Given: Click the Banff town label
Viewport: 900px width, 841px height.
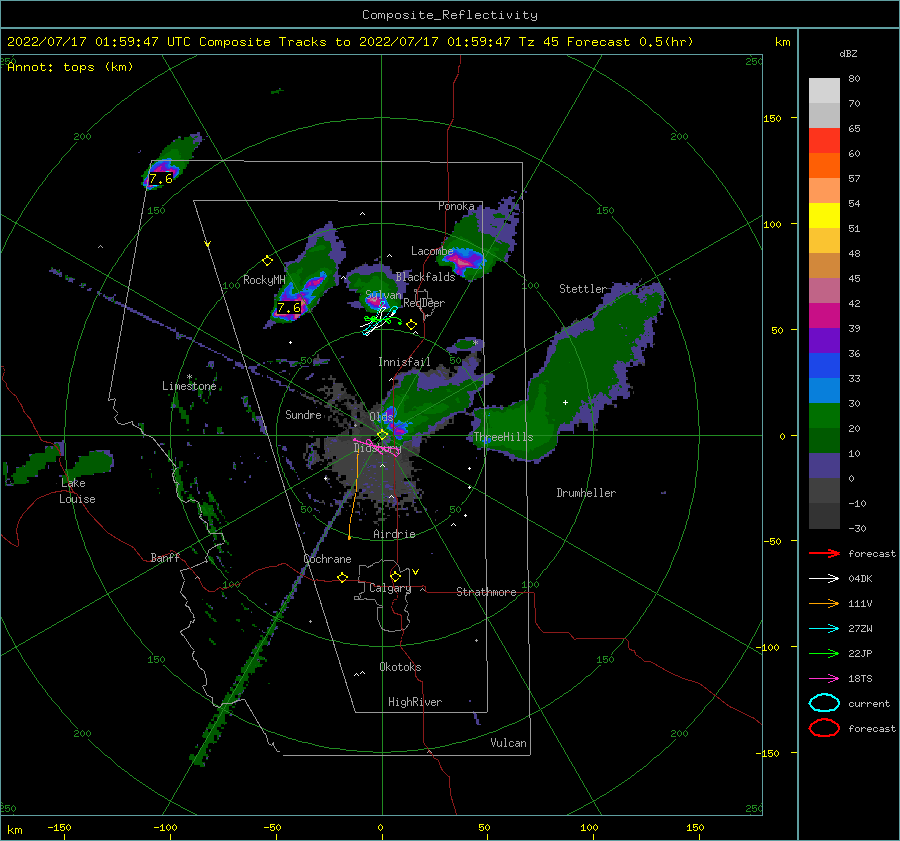Looking at the screenshot, I should point(165,557).
